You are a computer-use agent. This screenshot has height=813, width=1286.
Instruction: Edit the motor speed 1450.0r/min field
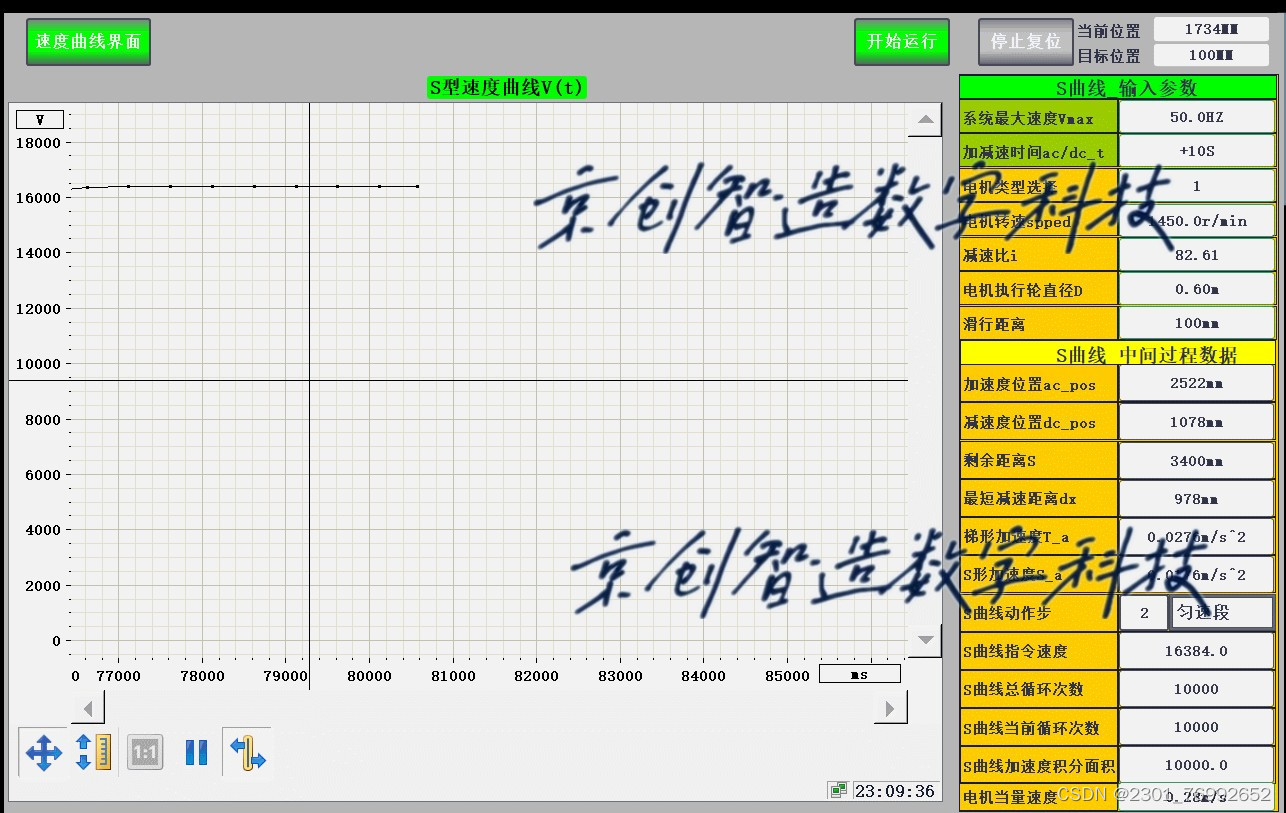(x=1197, y=221)
